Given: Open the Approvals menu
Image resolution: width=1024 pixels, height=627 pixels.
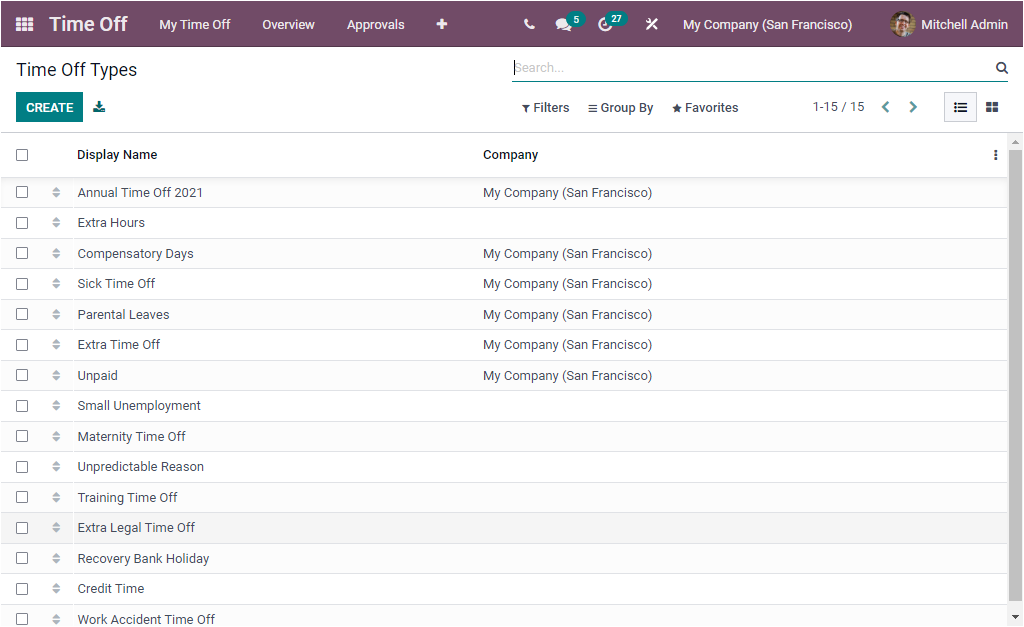Looking at the screenshot, I should coord(375,24).
